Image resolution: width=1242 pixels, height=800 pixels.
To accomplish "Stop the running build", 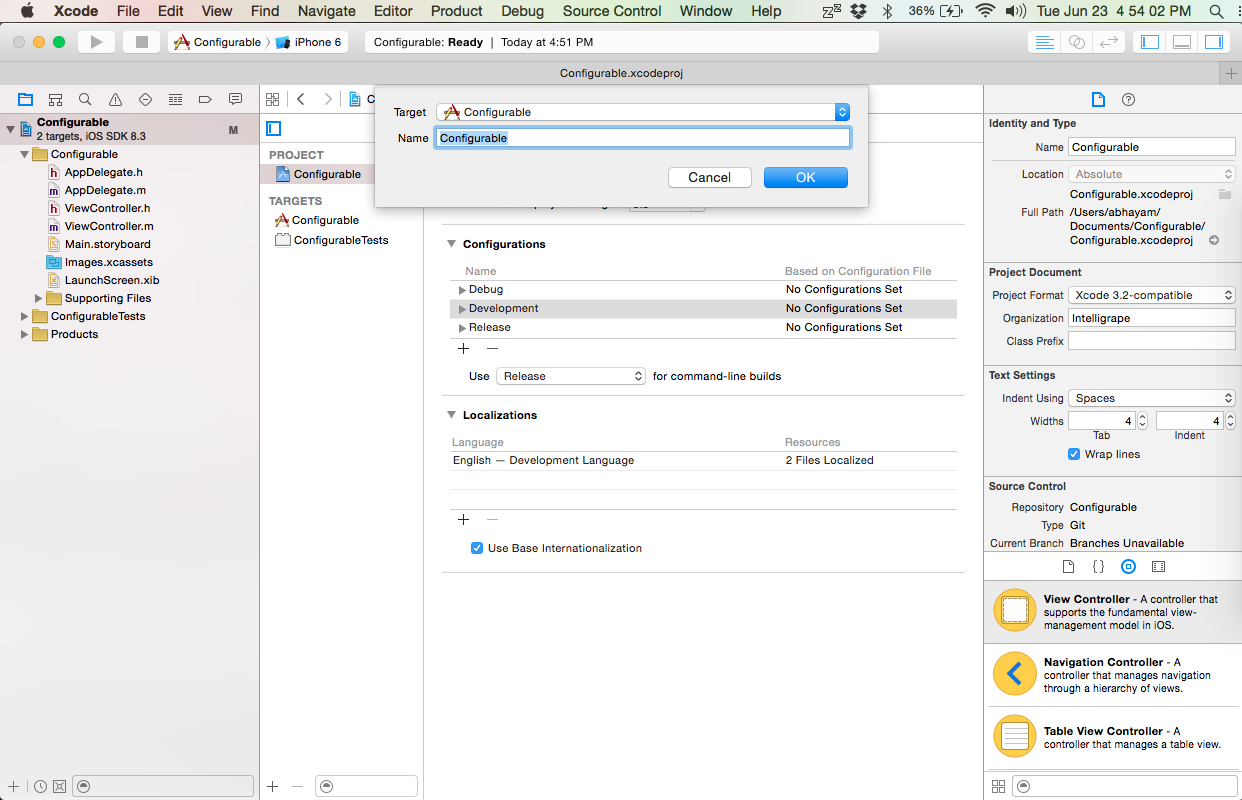I will point(141,42).
